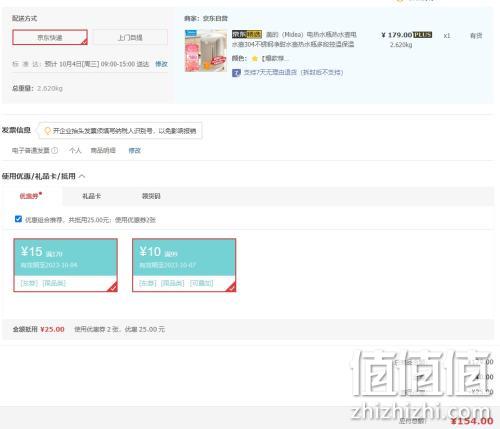Click the 7-day return policy icon
The height and width of the screenshot is (429, 500).
point(236,72)
